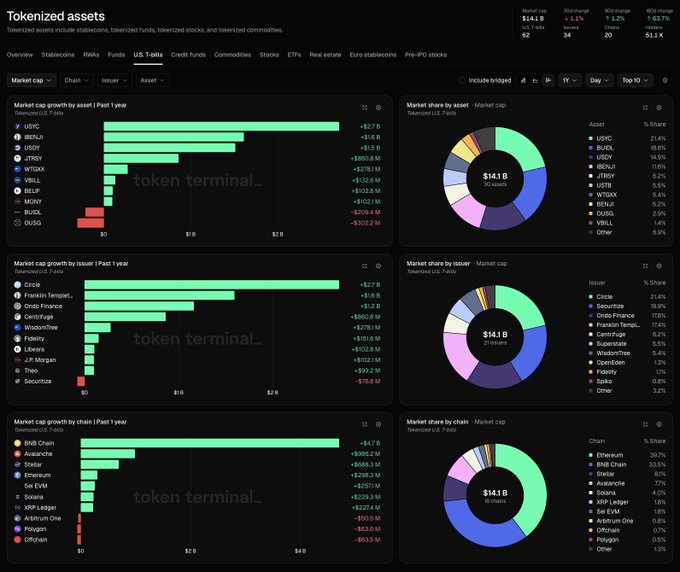Viewport: 680px width, 572px height.
Task: Click the Tokenized assets page heading
Action: point(56,16)
